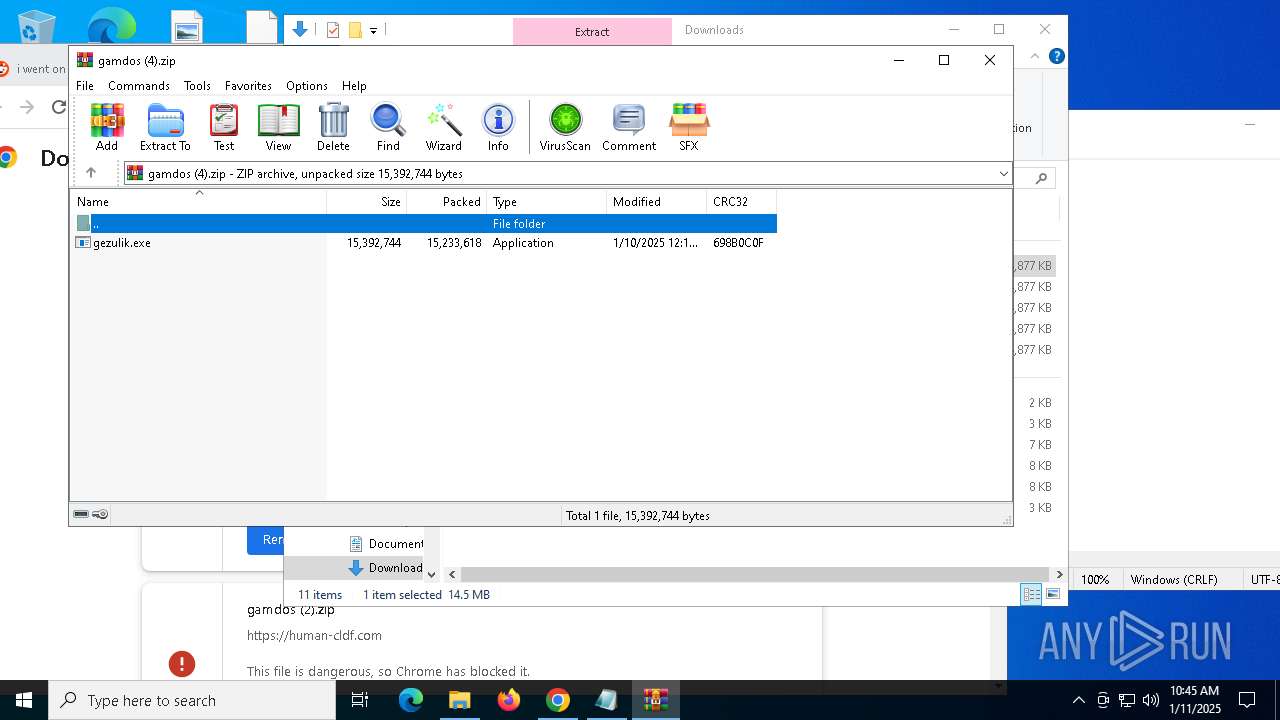Switch to Chrome on the taskbar
1280x720 pixels.
[558, 700]
